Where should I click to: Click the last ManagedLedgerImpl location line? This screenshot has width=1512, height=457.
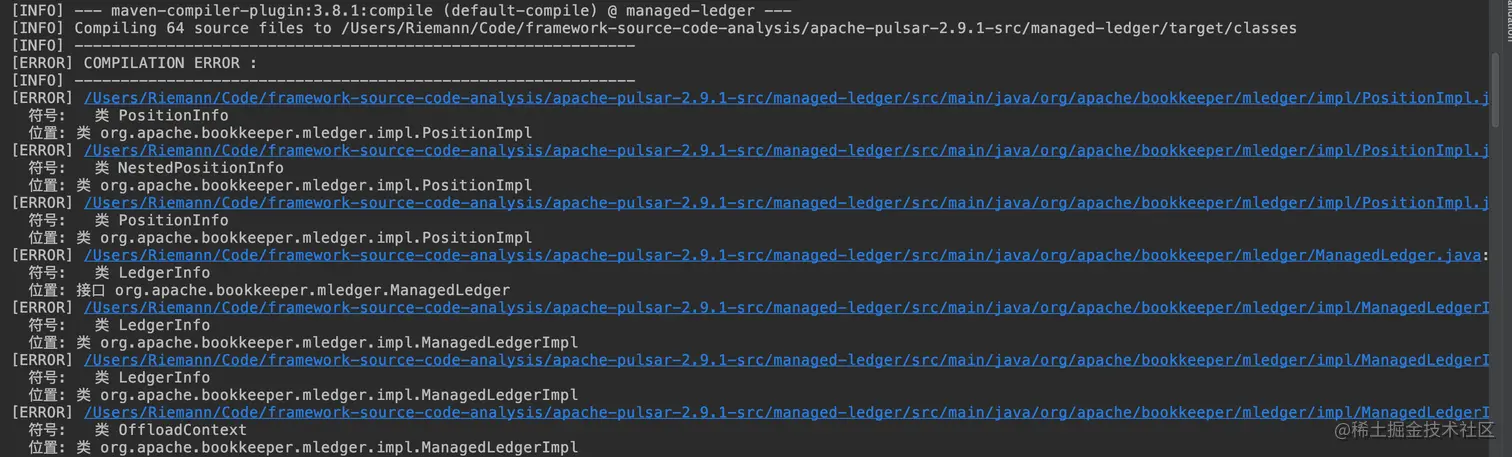[x=303, y=447]
